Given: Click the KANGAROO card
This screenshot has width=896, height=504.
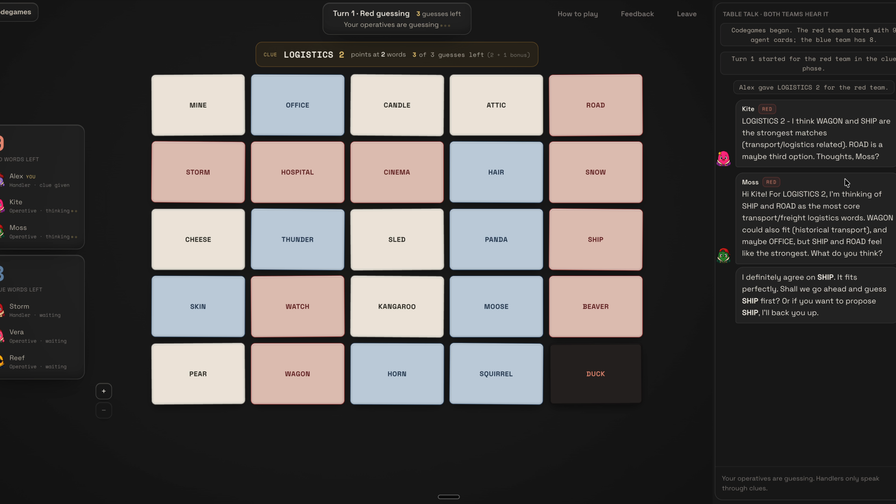Looking at the screenshot, I should click(397, 306).
